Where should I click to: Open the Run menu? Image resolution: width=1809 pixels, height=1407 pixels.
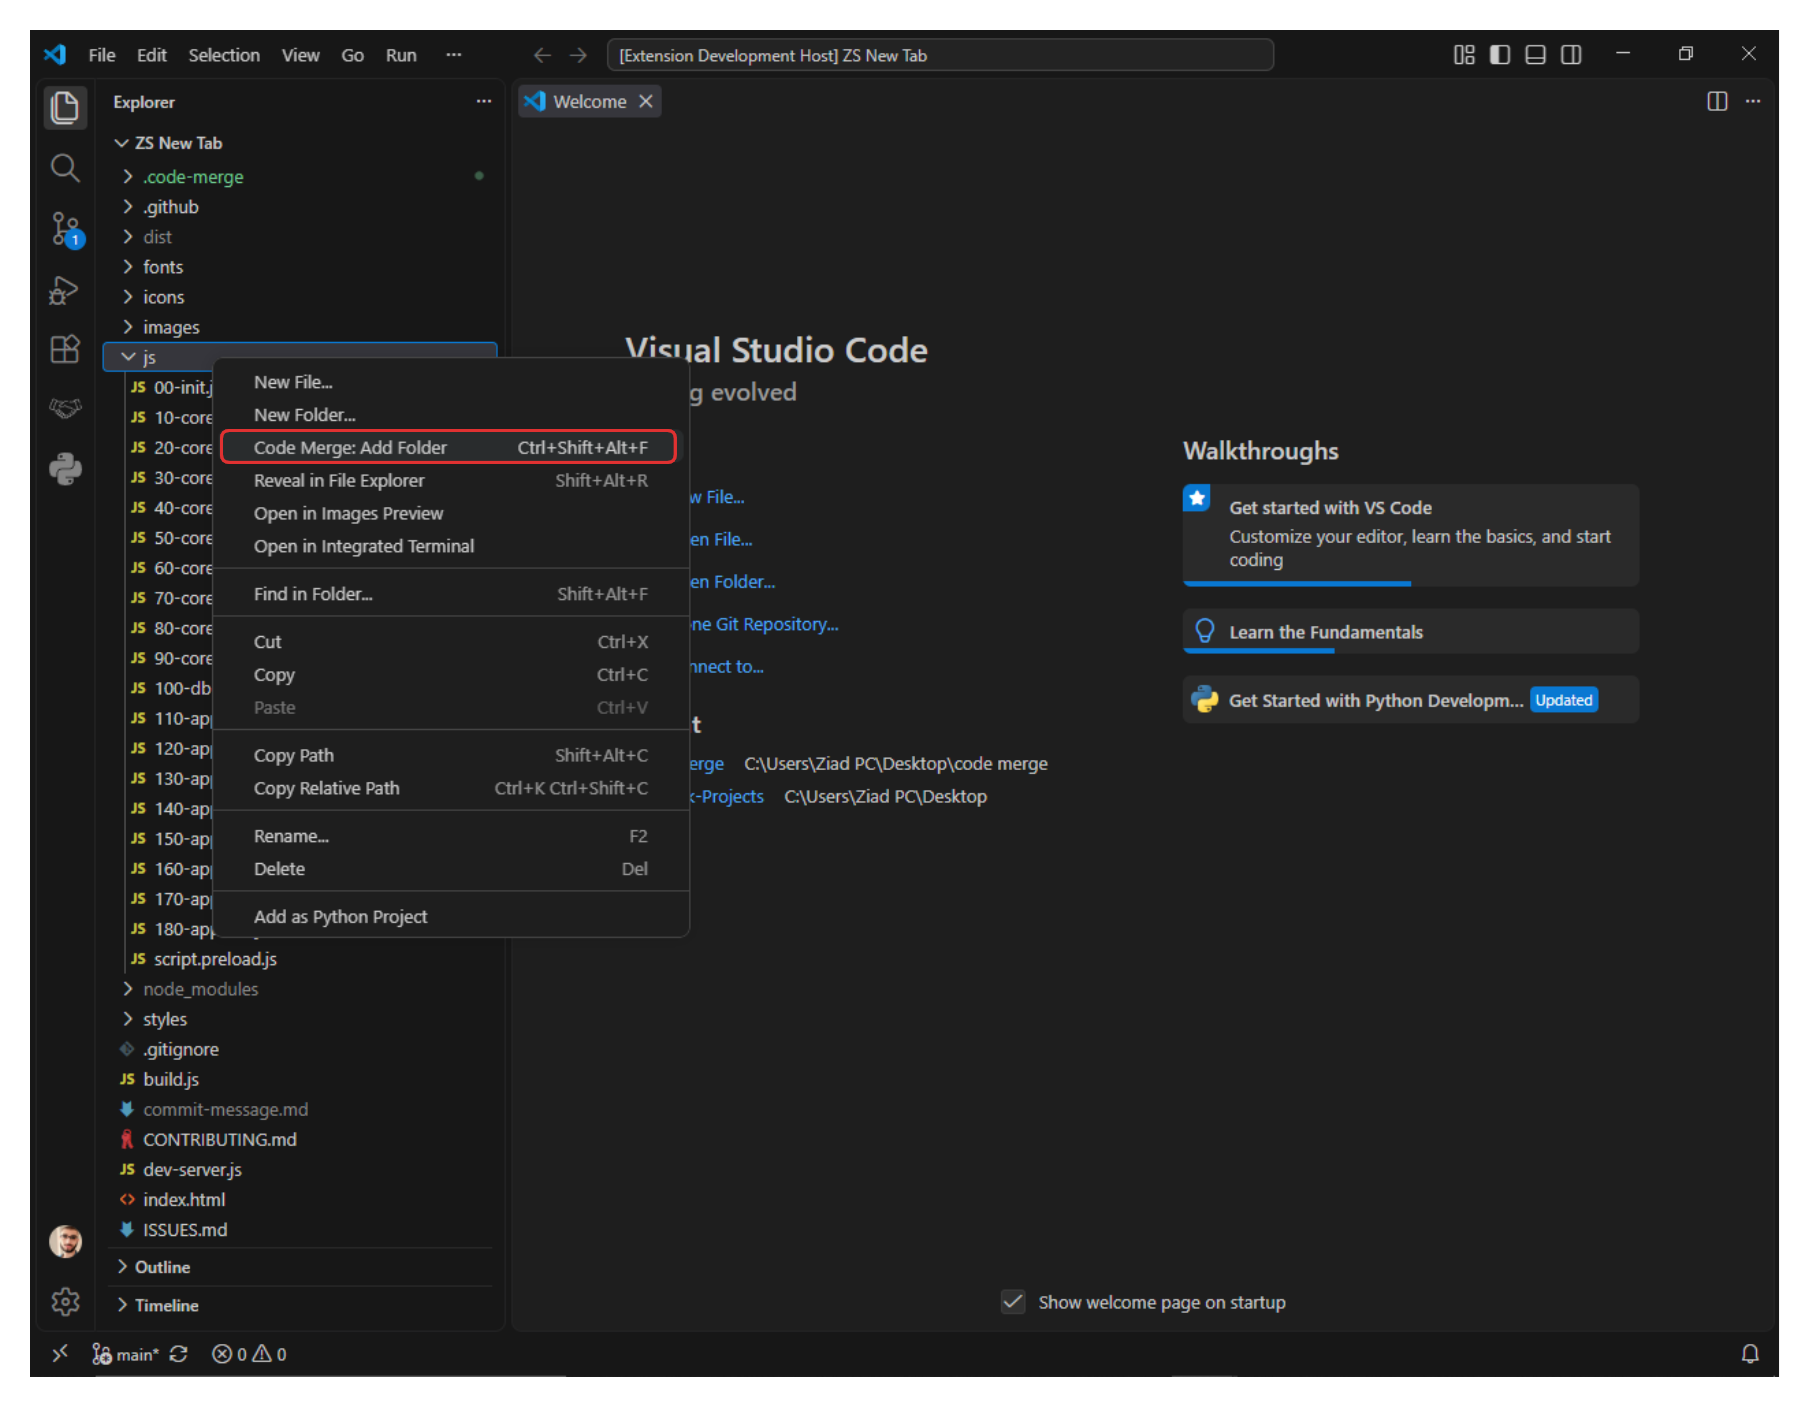(x=401, y=55)
